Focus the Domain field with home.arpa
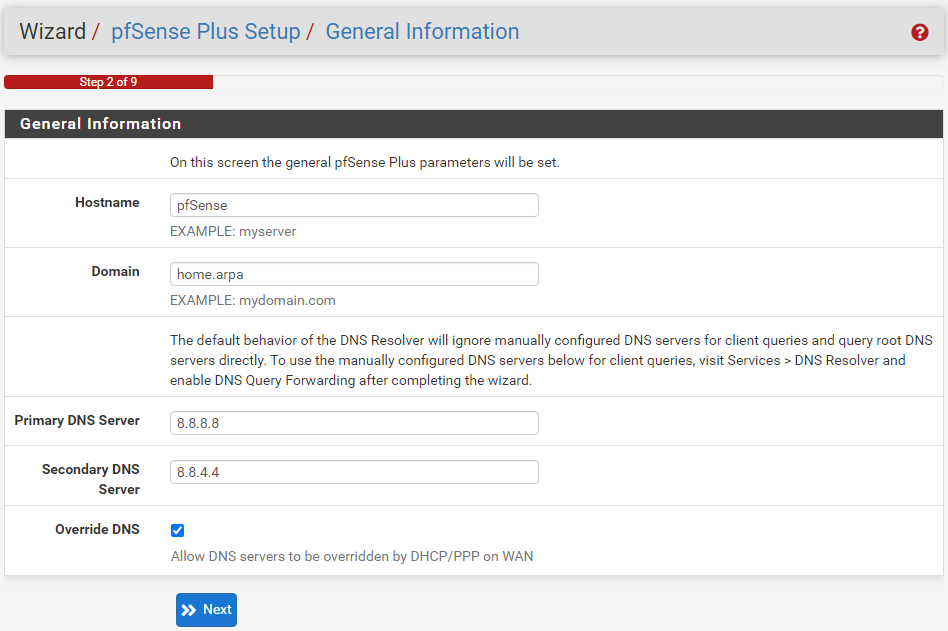The width and height of the screenshot is (948, 631). pyautogui.click(x=354, y=274)
